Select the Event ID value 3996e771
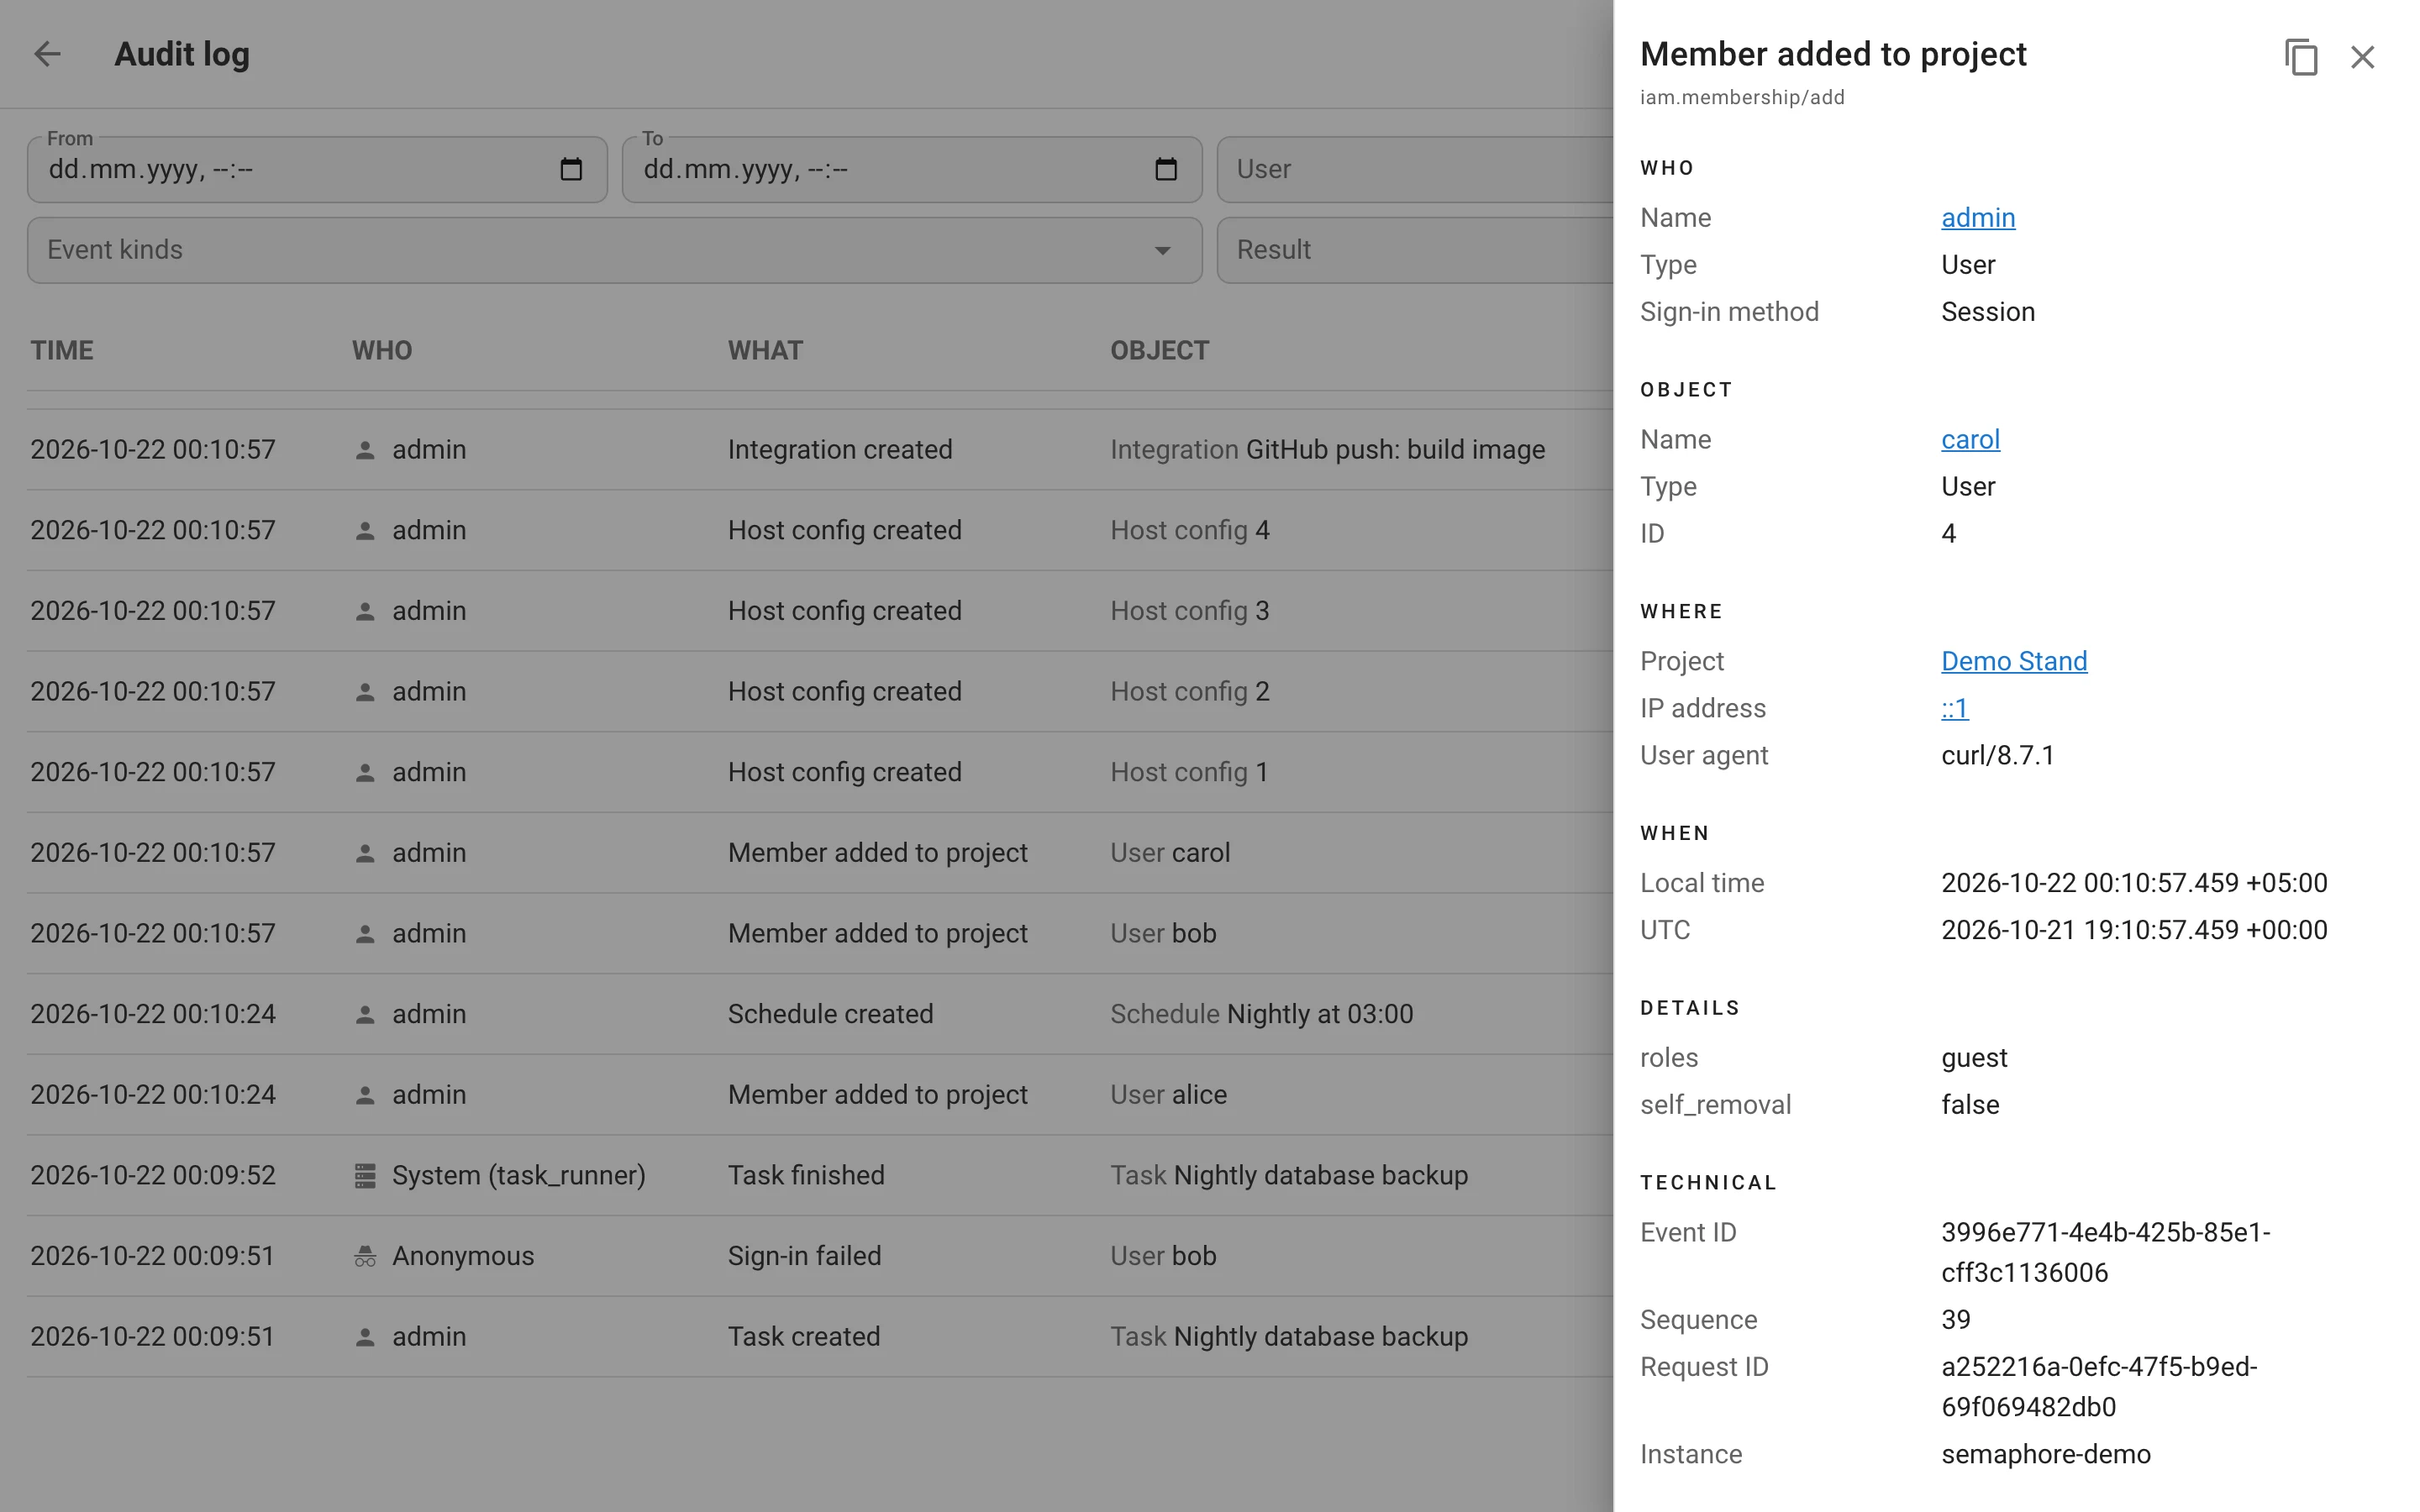Viewport: 2420px width, 1512px height. (2106, 1253)
